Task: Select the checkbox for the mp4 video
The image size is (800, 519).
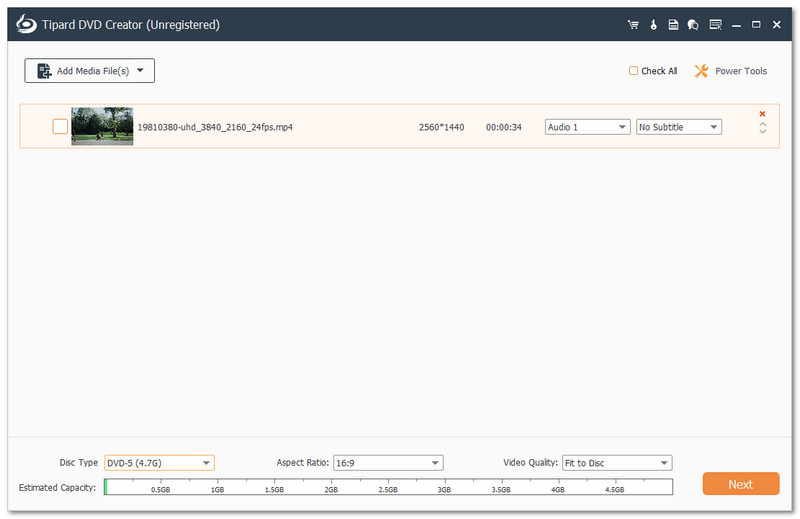Action: pyautogui.click(x=60, y=126)
